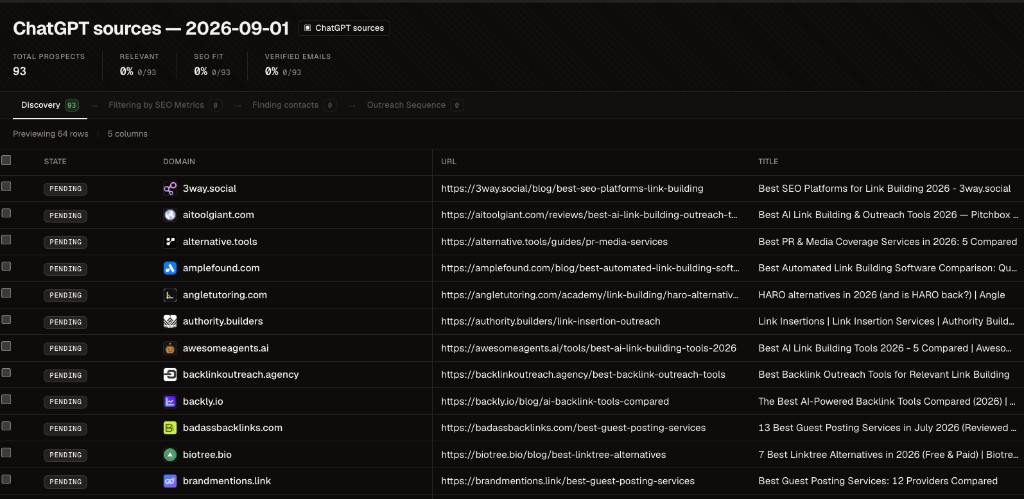
Task: Check the angletutoring.com row checkbox
Action: tap(7, 293)
